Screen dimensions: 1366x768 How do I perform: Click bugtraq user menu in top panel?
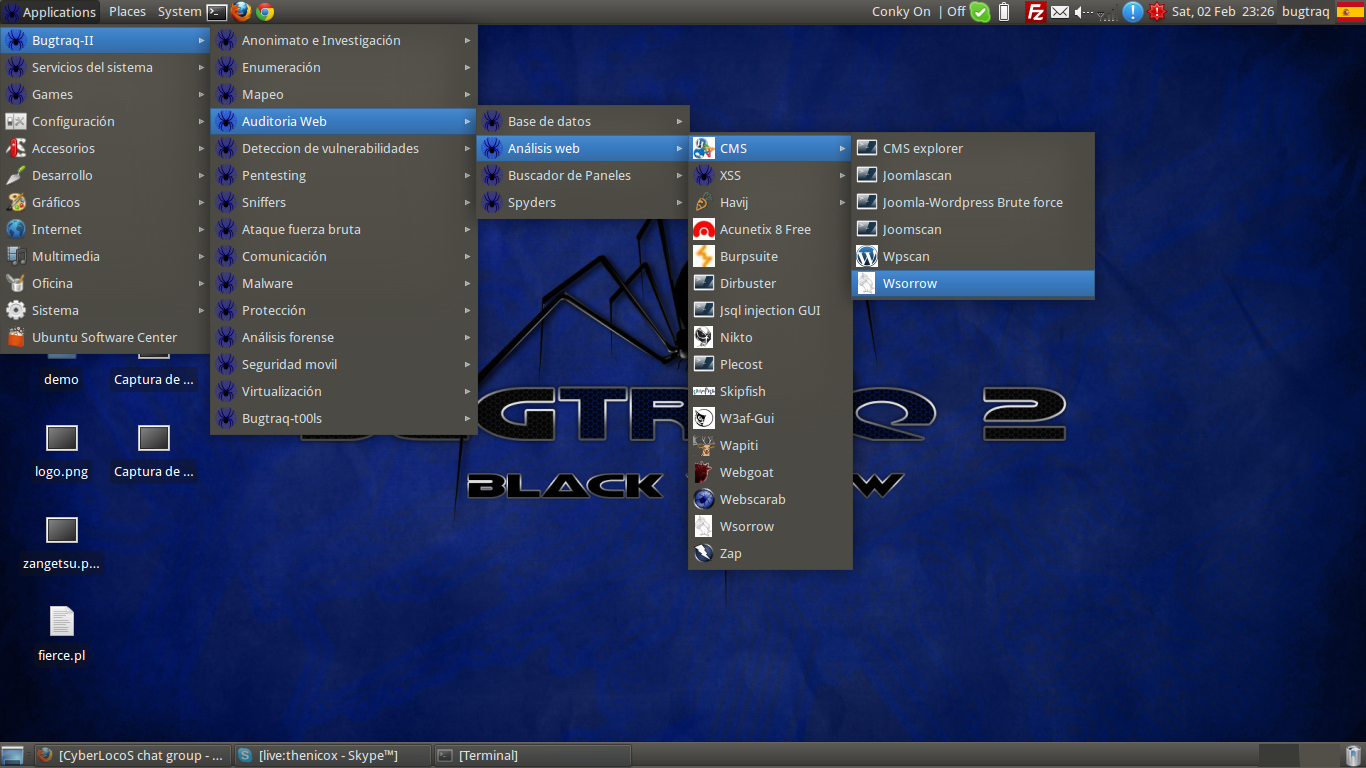click(1306, 12)
